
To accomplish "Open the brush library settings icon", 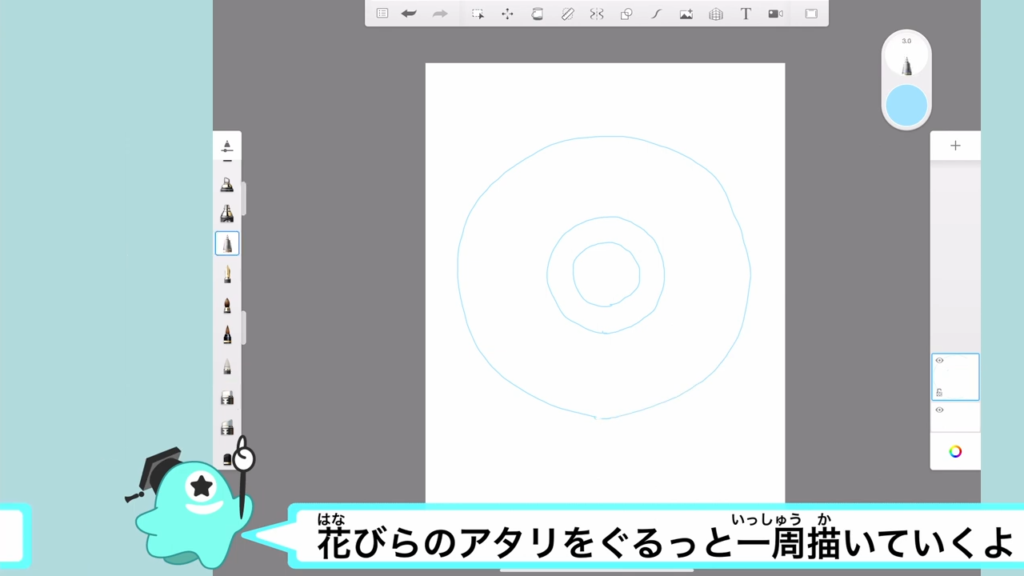I will [227, 146].
